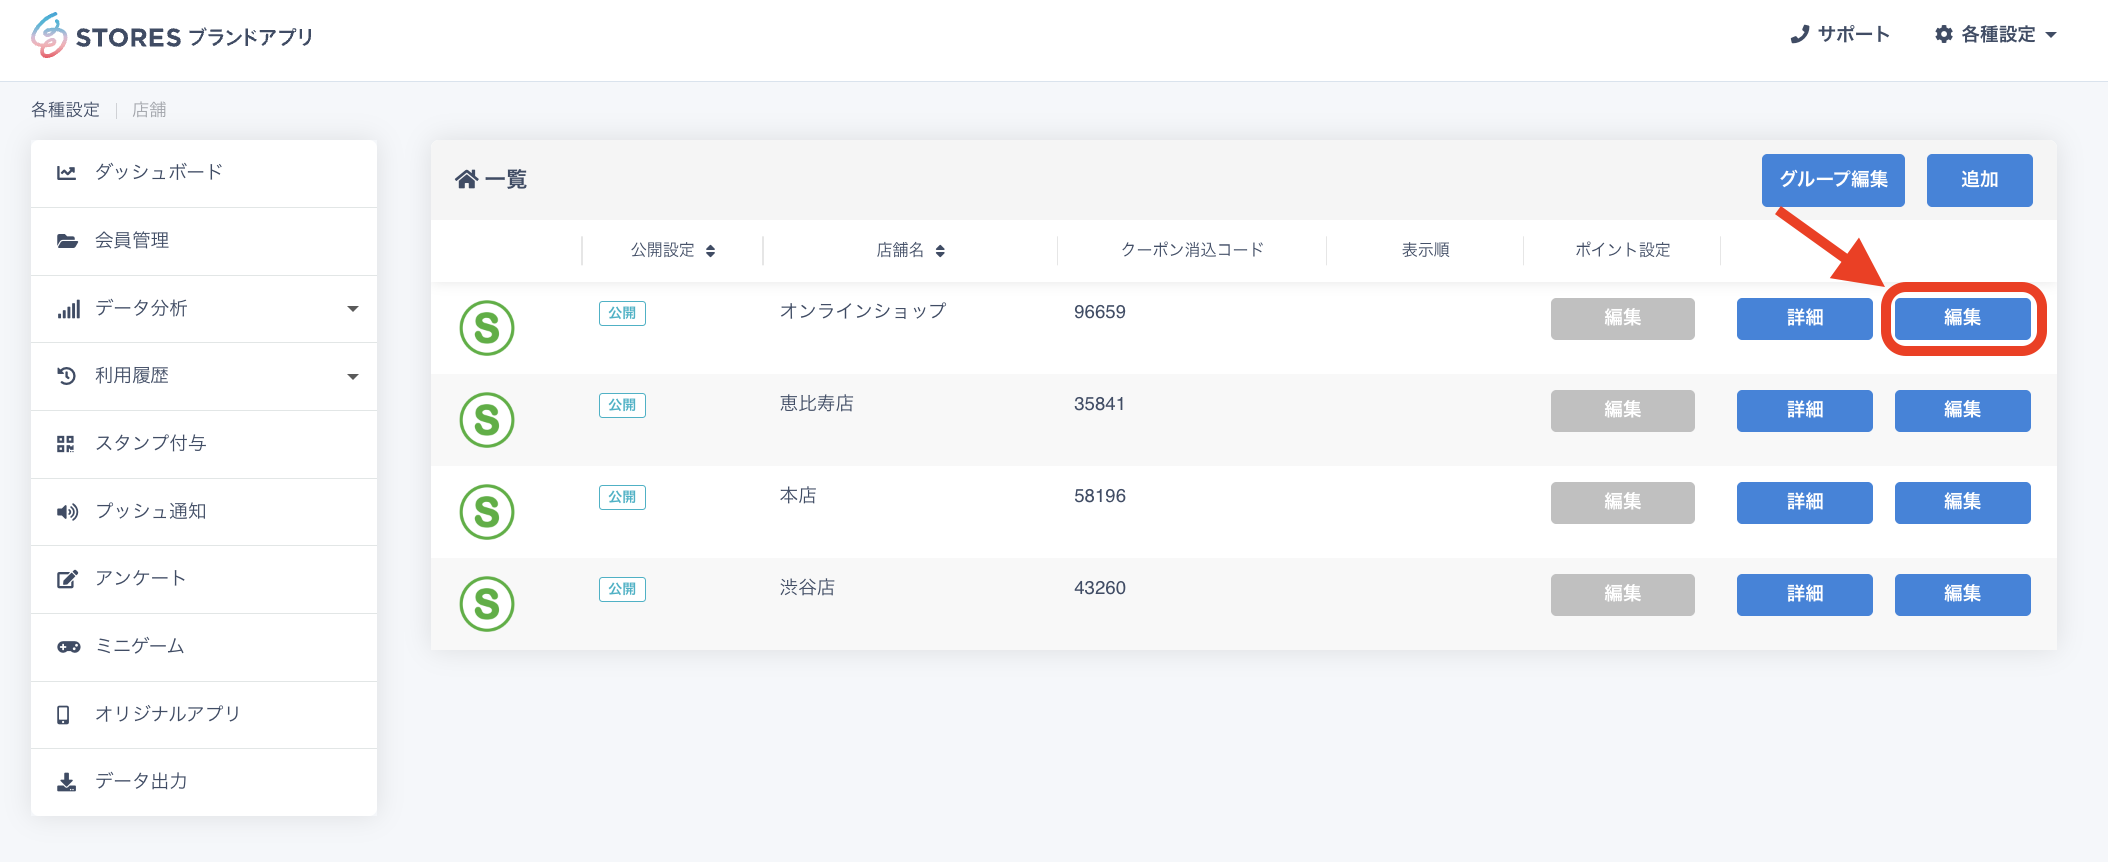Click blue 編集 for 渋谷店
Screen dimensions: 2108x862
click(x=1963, y=595)
